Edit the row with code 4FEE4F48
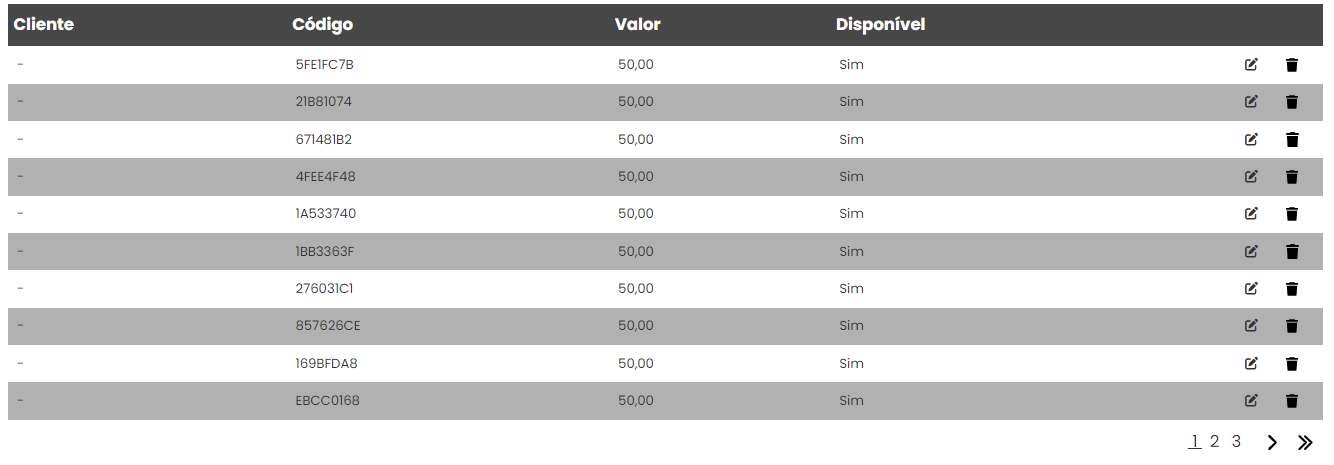The height and width of the screenshot is (465, 1334). [x=1251, y=177]
